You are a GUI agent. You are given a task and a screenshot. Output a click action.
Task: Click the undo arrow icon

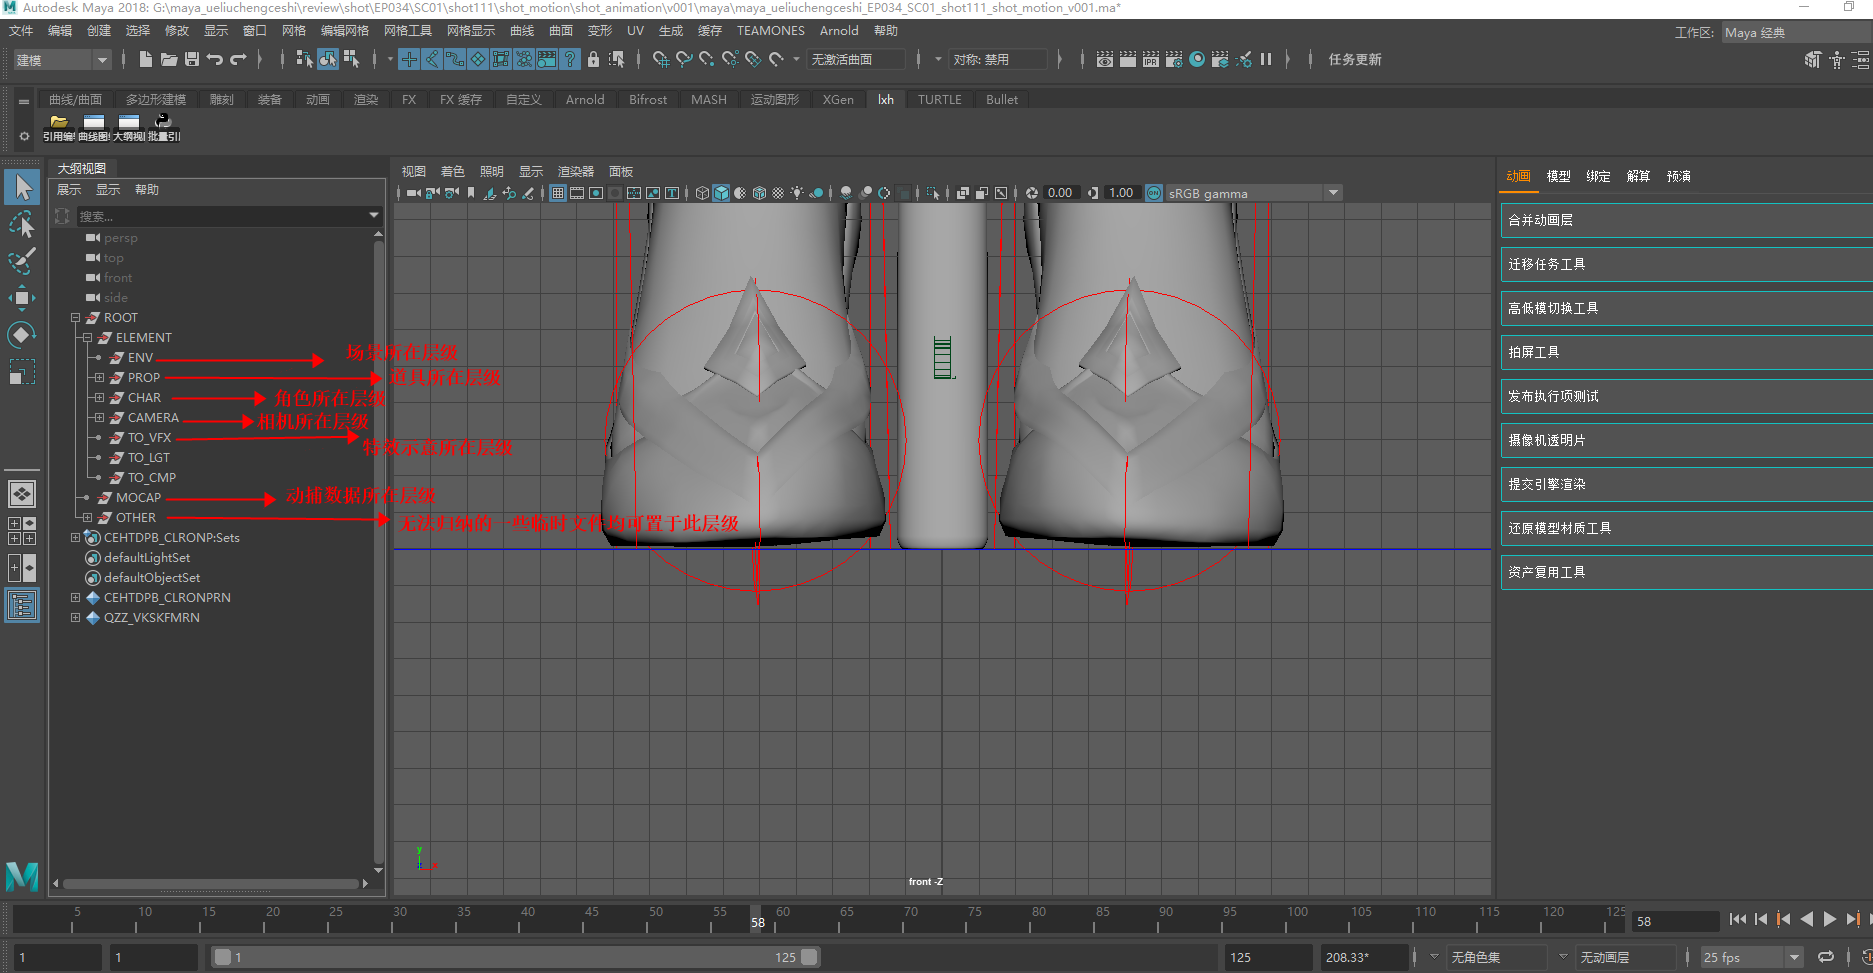point(215,60)
